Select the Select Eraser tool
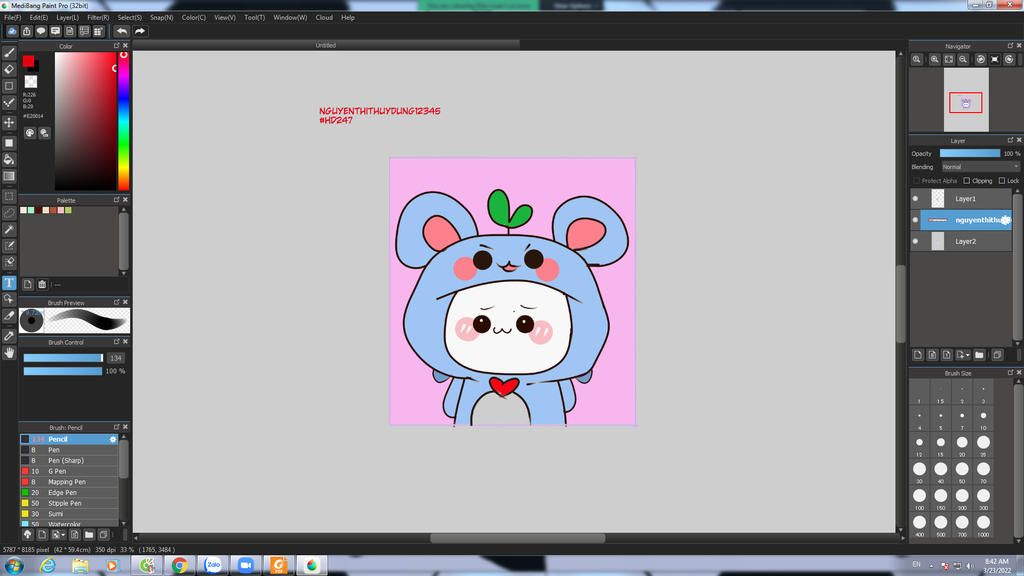Image resolution: width=1024 pixels, height=576 pixels. point(9,262)
